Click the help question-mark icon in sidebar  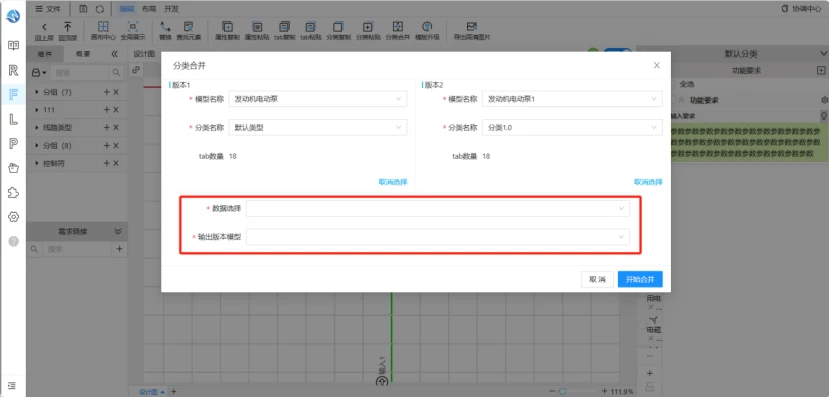pyautogui.click(x=14, y=241)
